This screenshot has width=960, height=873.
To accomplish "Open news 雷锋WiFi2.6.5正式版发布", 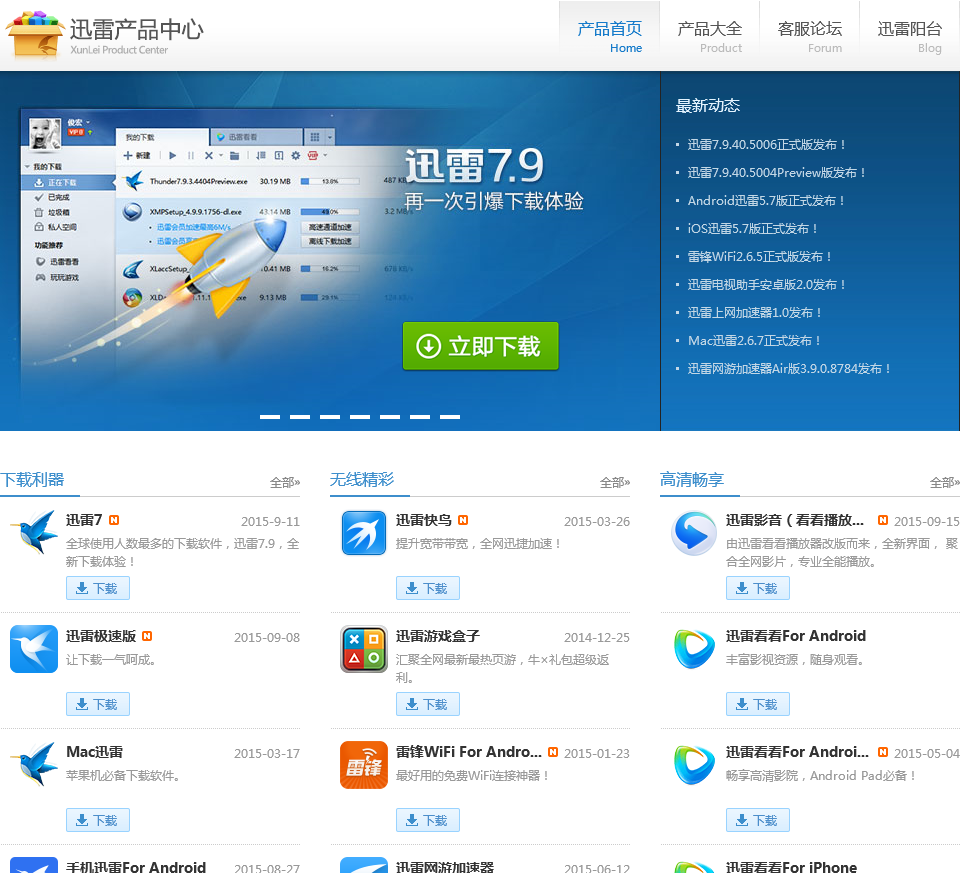I will click(x=759, y=257).
